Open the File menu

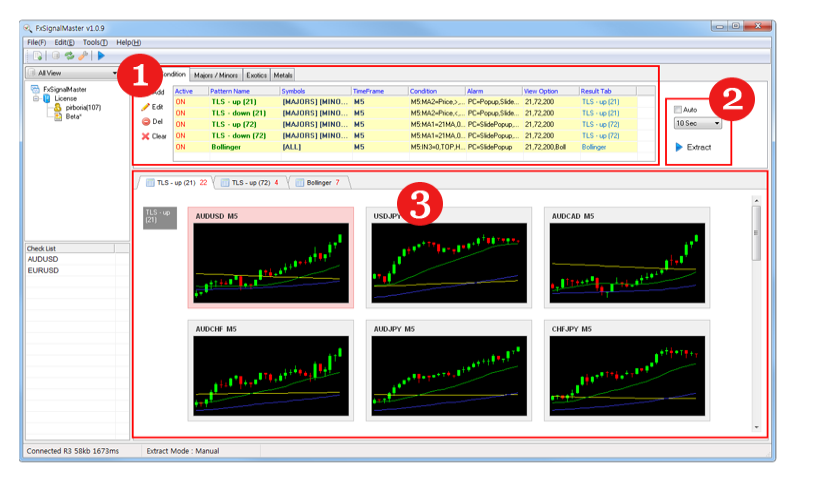click(36, 43)
